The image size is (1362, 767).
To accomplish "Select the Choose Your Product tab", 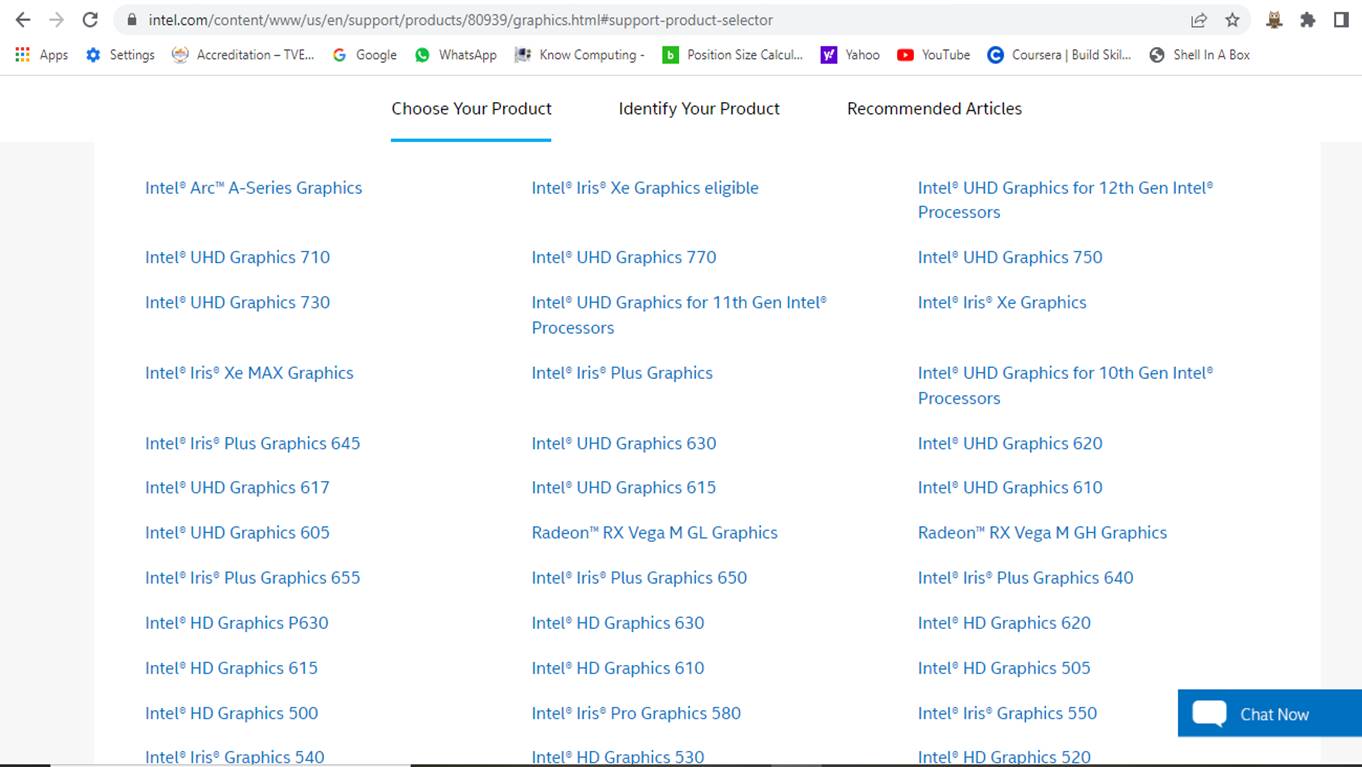I will pos(471,109).
